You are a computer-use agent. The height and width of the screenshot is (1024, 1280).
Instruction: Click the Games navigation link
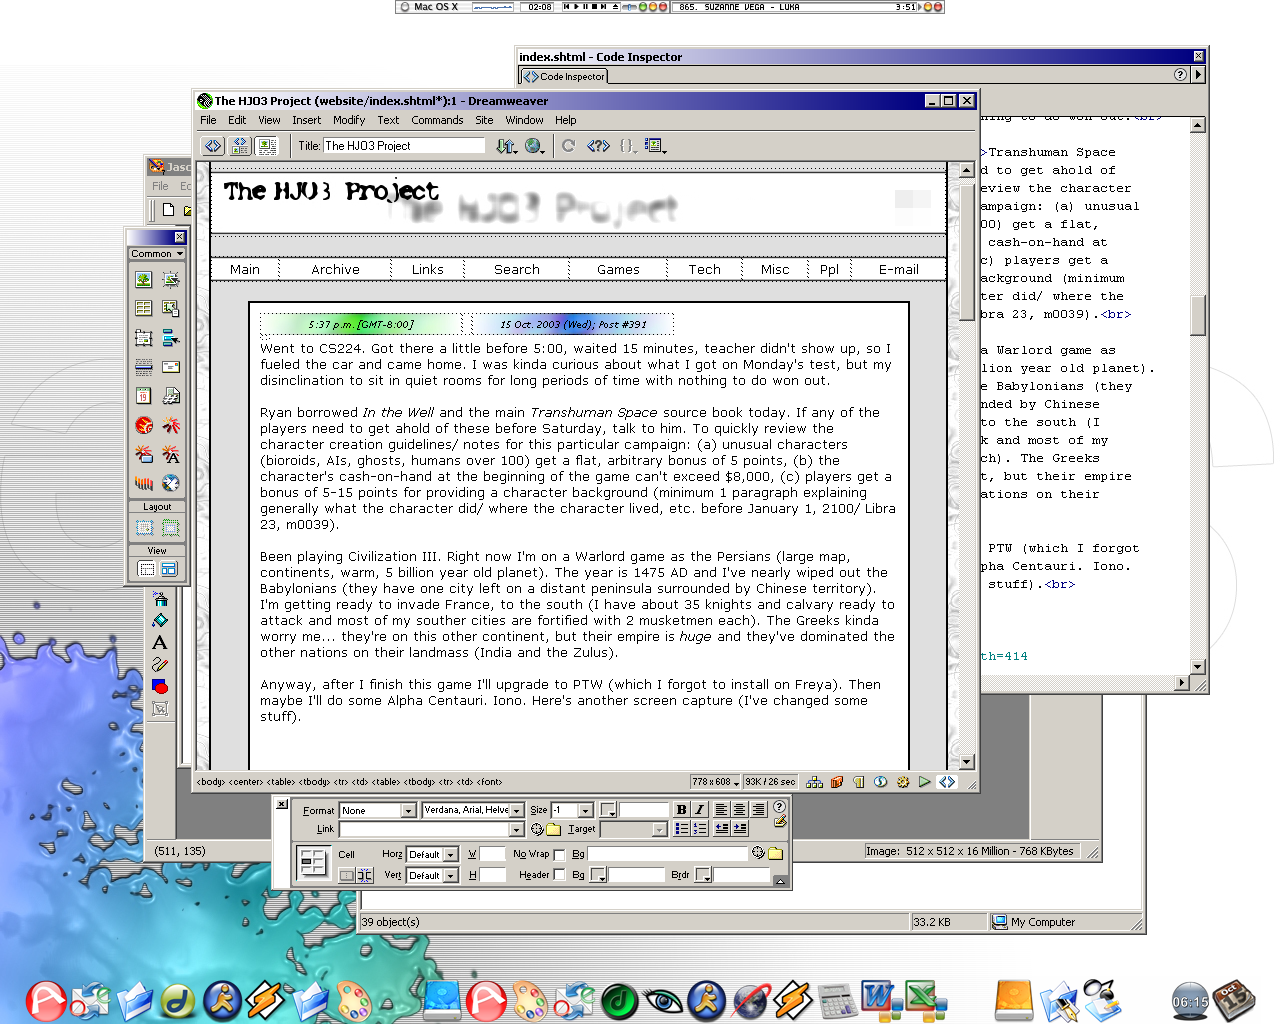618,270
